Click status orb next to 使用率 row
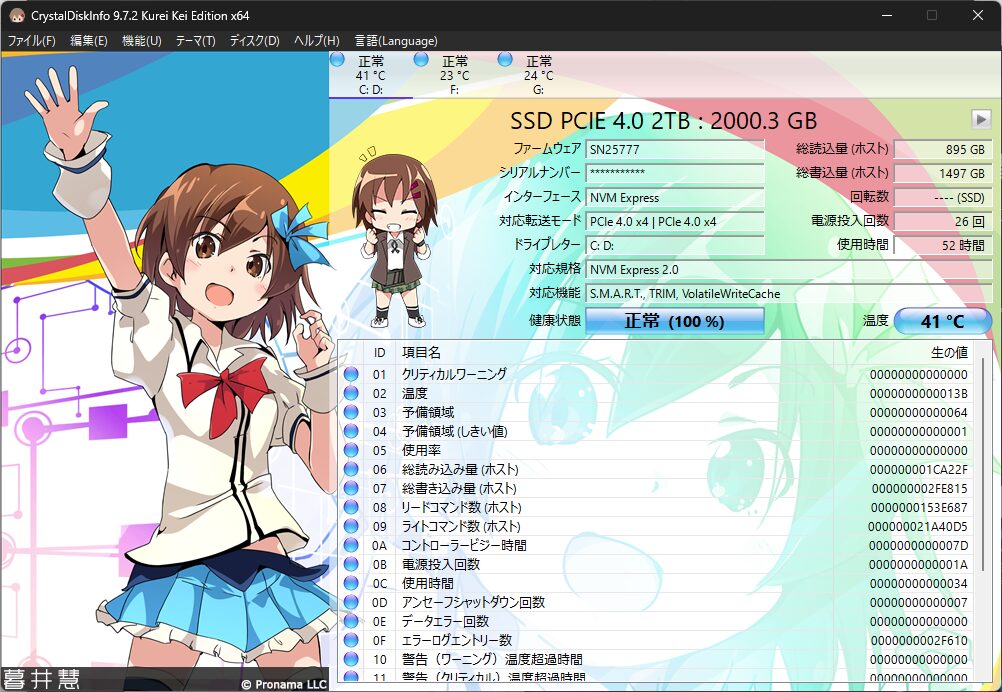Image resolution: width=1002 pixels, height=692 pixels. click(351, 451)
